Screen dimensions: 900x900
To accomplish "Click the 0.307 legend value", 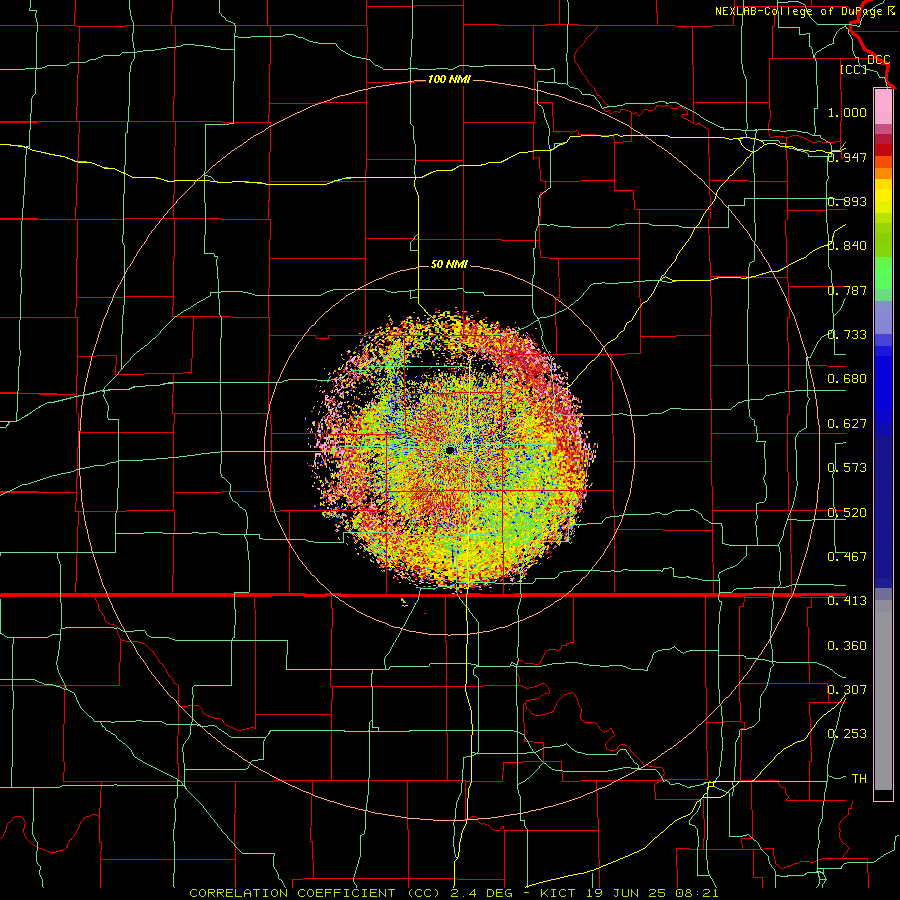I will pos(847,690).
